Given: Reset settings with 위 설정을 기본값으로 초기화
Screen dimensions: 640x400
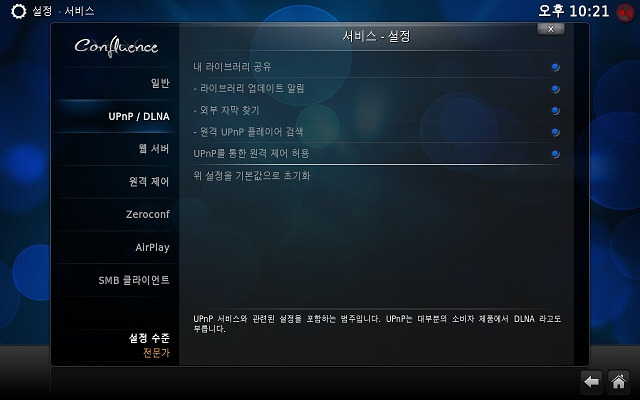Looking at the screenshot, I should [376, 176].
